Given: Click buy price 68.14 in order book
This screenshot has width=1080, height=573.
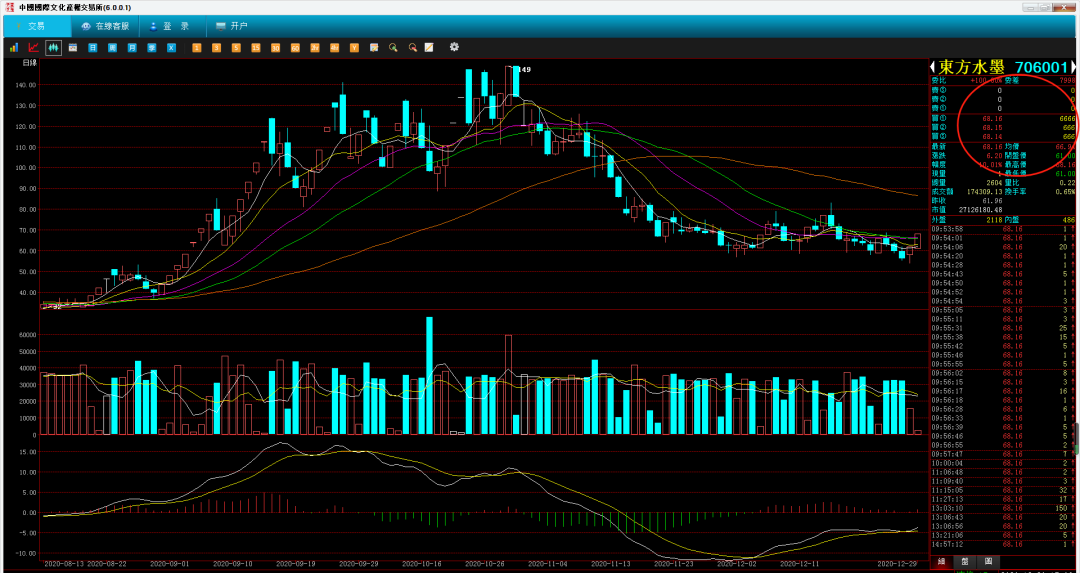Looking at the screenshot, I should coord(992,136).
